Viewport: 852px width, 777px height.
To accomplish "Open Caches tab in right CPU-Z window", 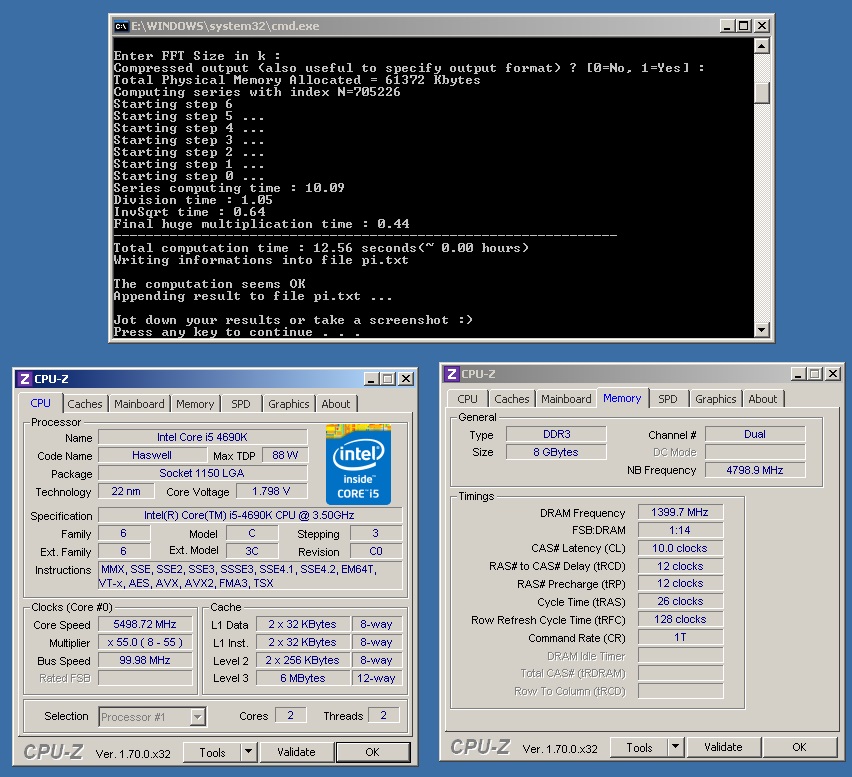I will [511, 399].
